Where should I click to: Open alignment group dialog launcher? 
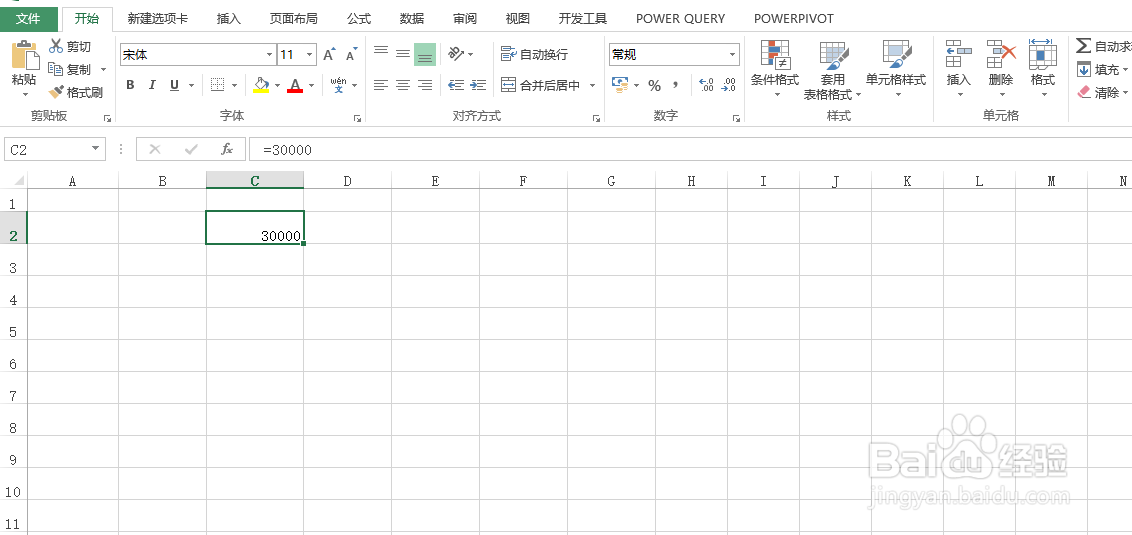click(596, 118)
